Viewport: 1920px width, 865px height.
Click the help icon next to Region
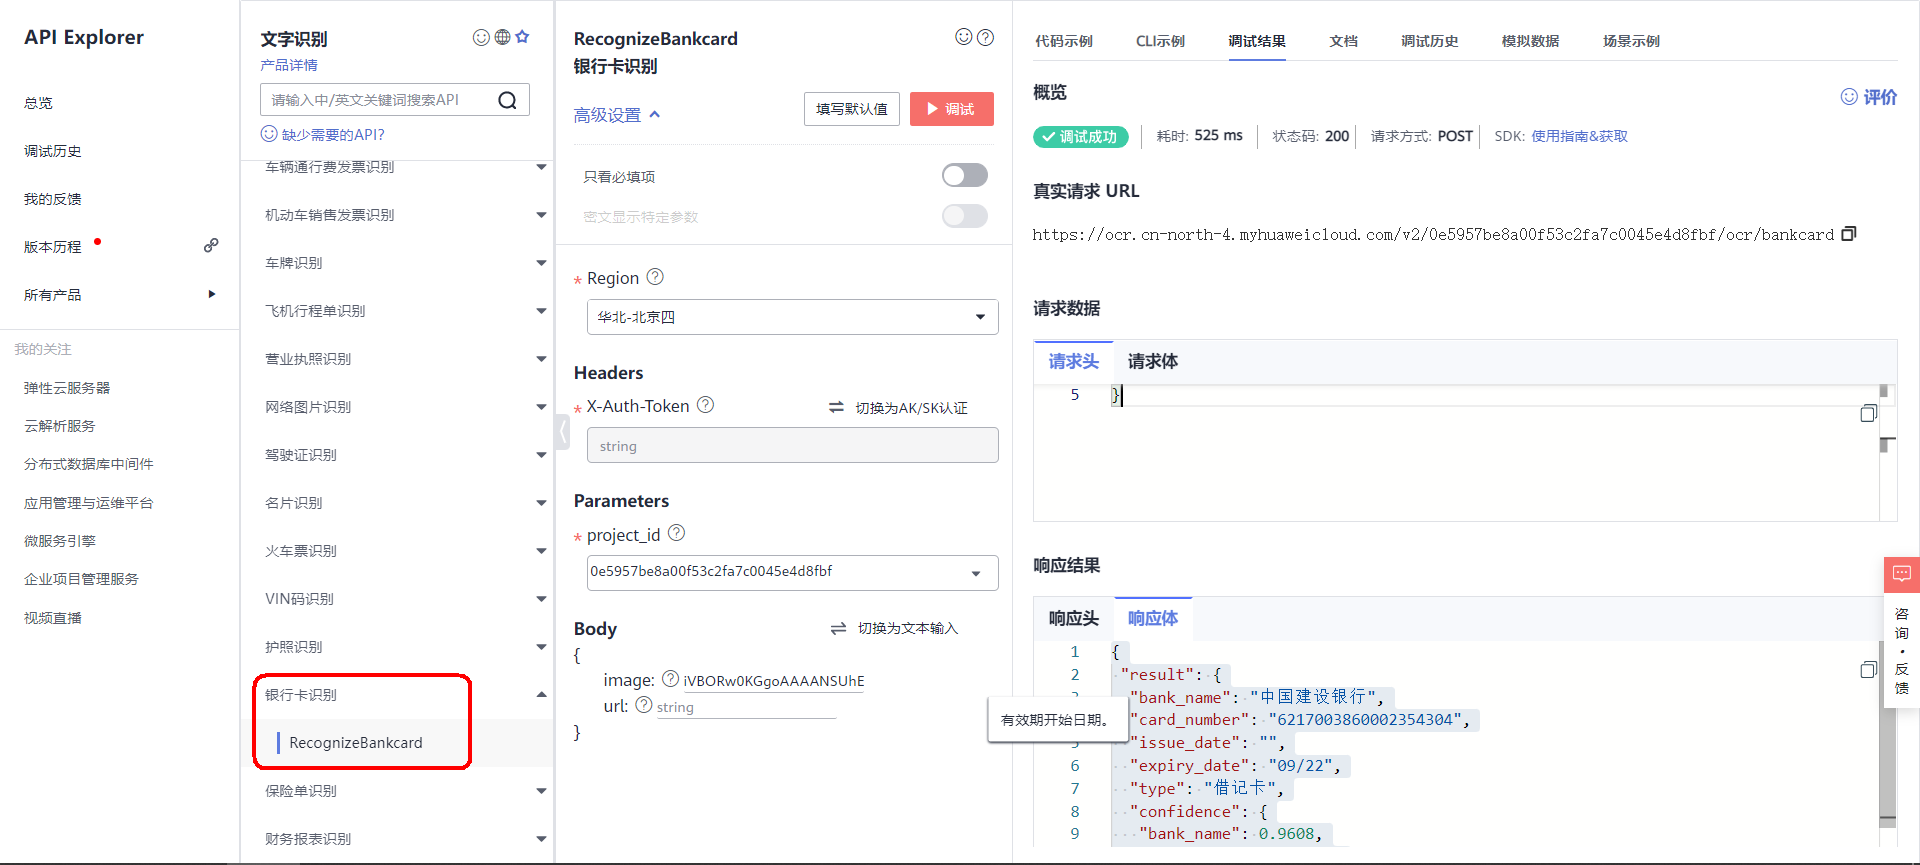(655, 277)
